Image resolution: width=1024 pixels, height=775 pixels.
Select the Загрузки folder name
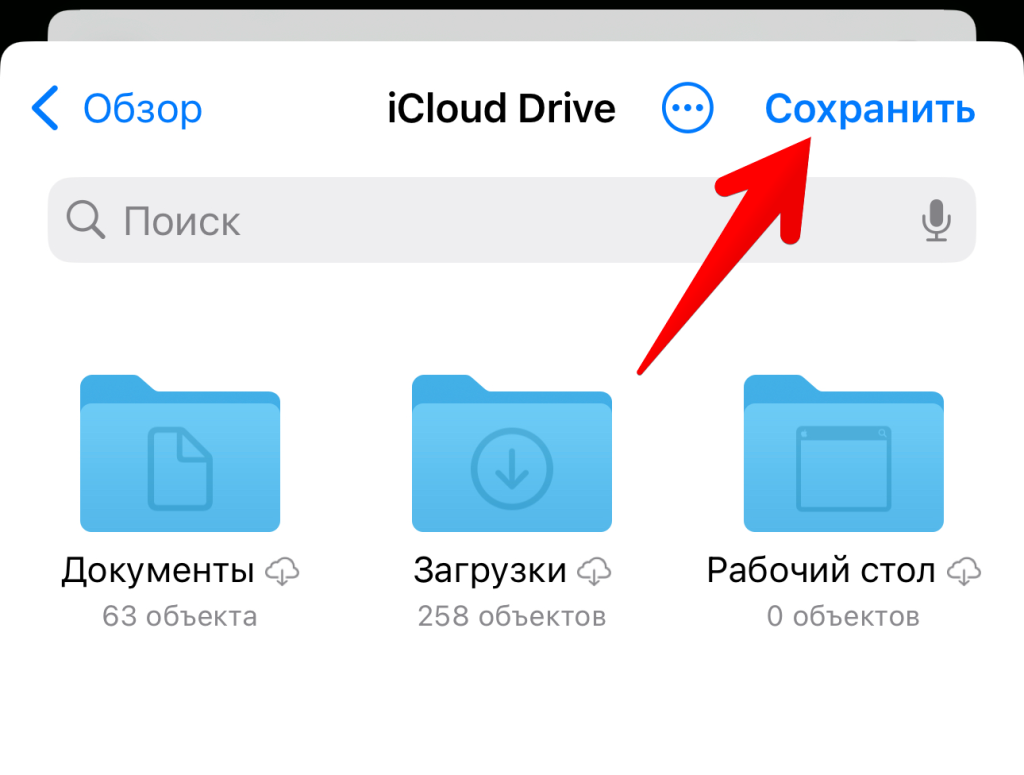(x=490, y=571)
